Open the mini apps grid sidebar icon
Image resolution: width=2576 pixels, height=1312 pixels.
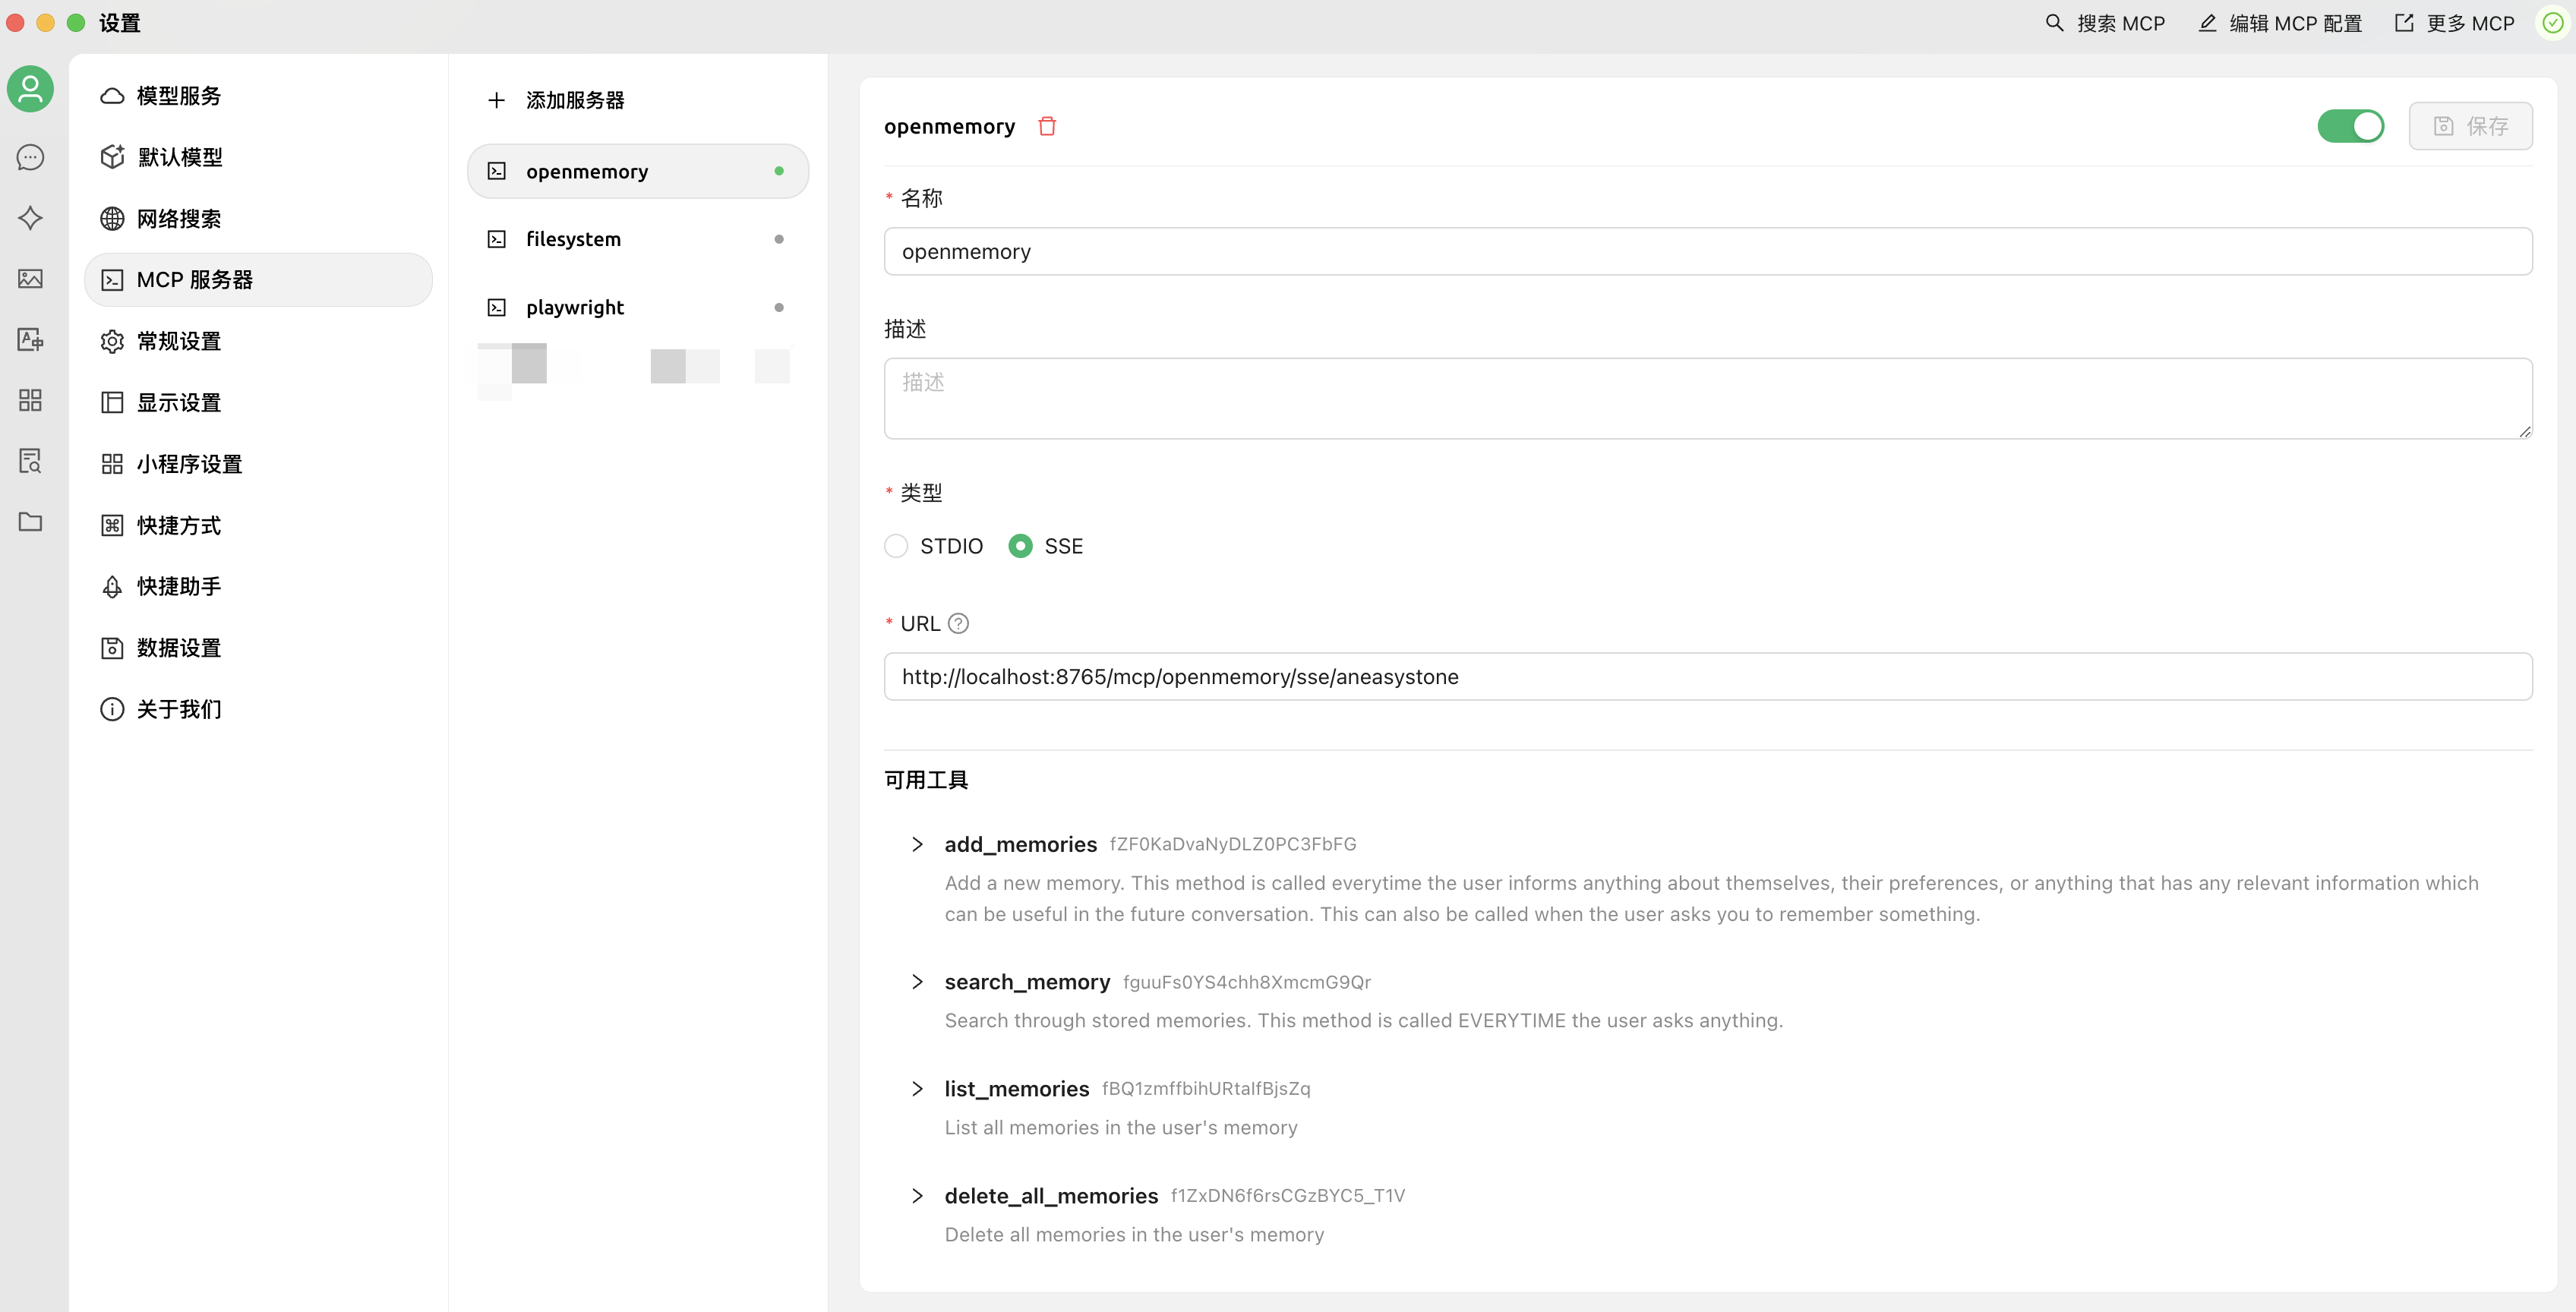[30, 400]
